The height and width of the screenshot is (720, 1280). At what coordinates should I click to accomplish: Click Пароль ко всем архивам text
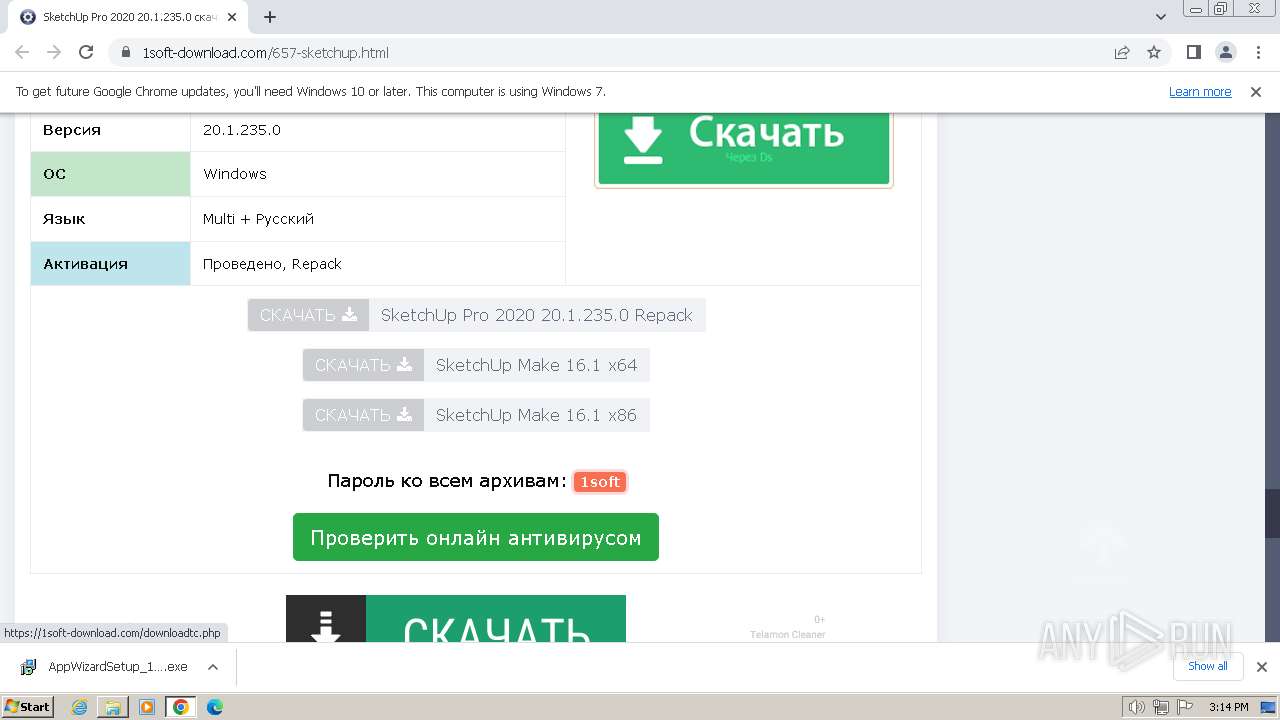(x=447, y=481)
